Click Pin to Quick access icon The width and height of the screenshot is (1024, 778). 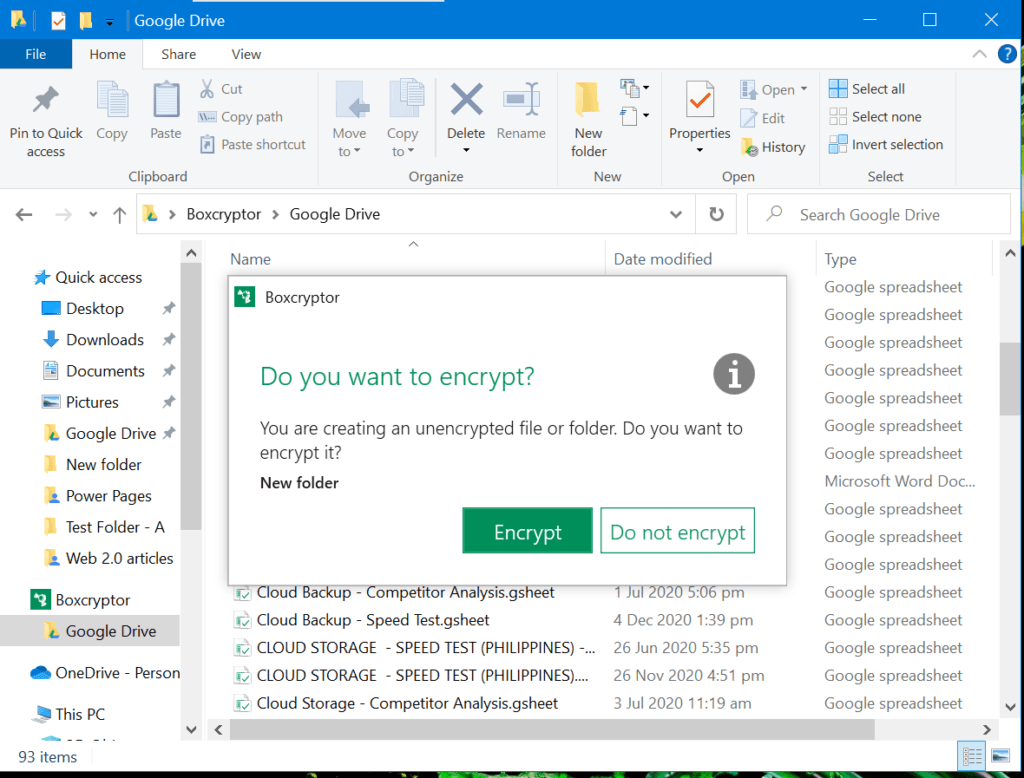(46, 99)
